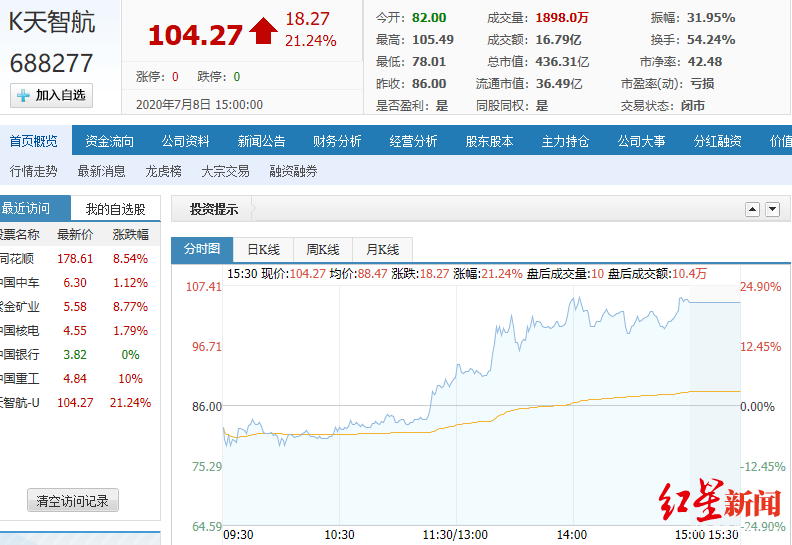This screenshot has height=545, width=792.
Task: Click the 融资融券 link
Action: [293, 171]
